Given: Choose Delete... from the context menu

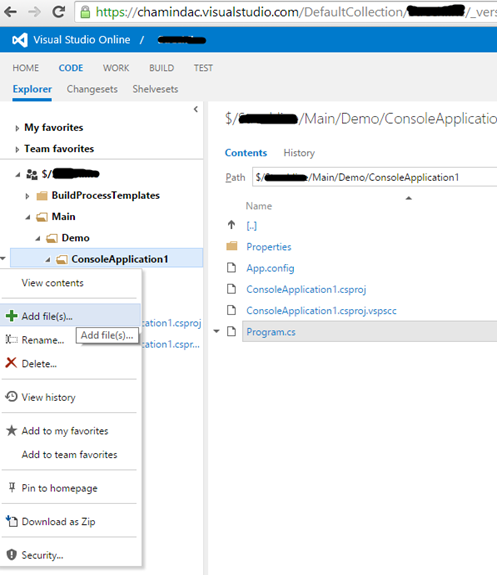Looking at the screenshot, I should 39,364.
